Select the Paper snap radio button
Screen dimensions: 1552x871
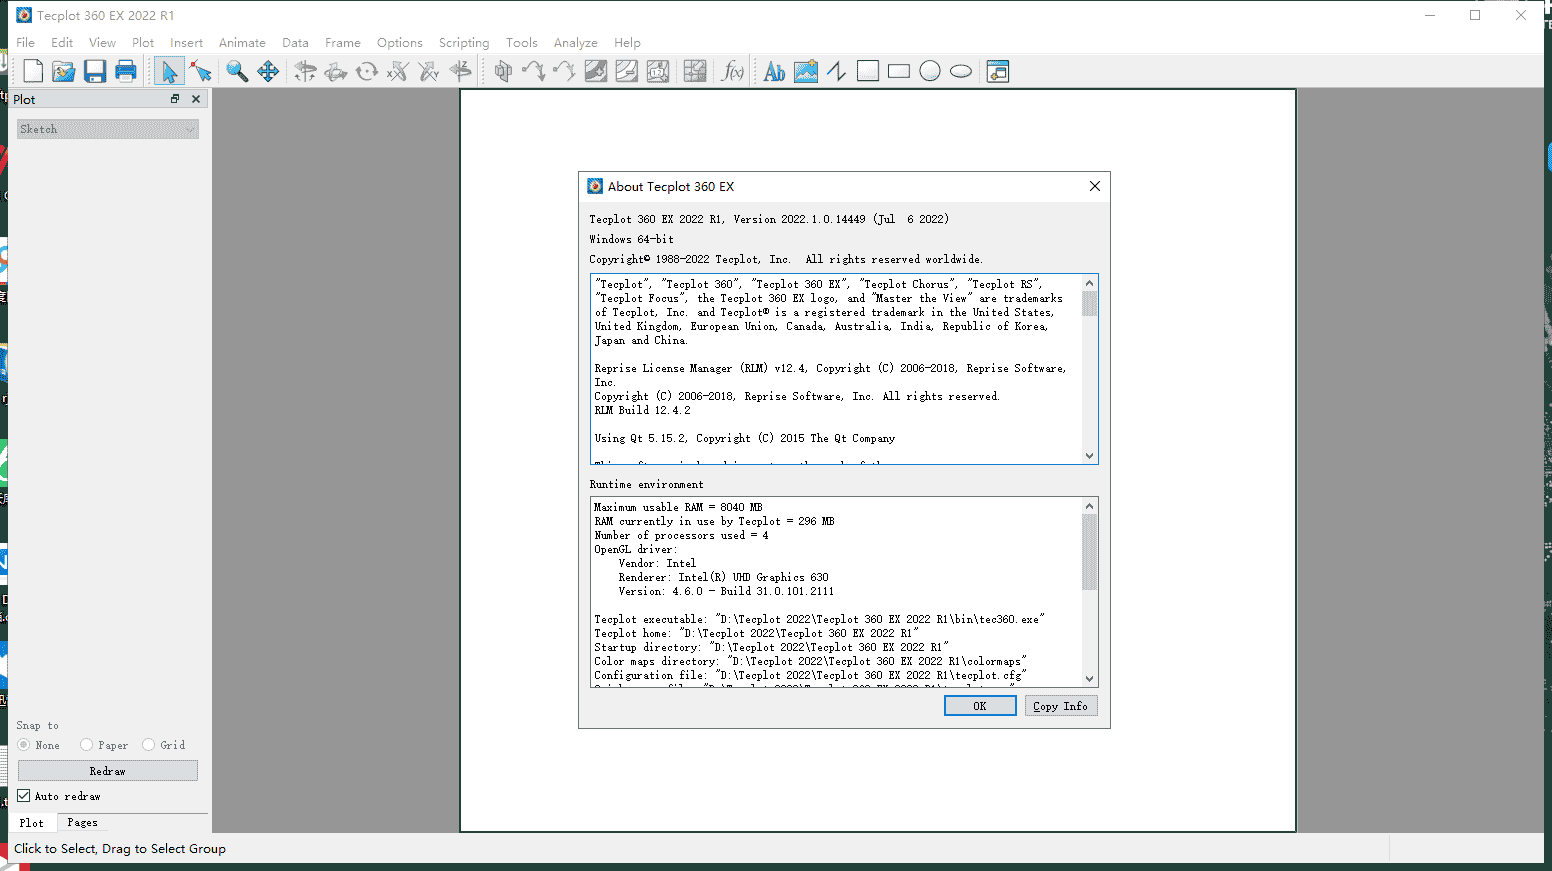tap(87, 745)
